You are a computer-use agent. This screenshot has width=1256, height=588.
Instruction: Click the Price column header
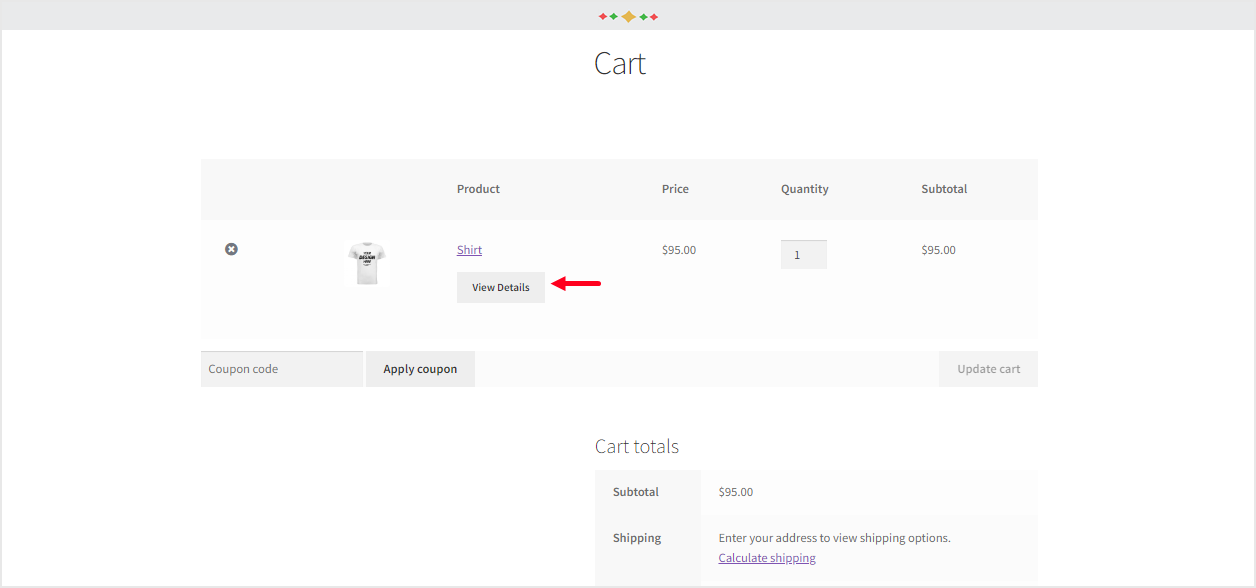675,188
